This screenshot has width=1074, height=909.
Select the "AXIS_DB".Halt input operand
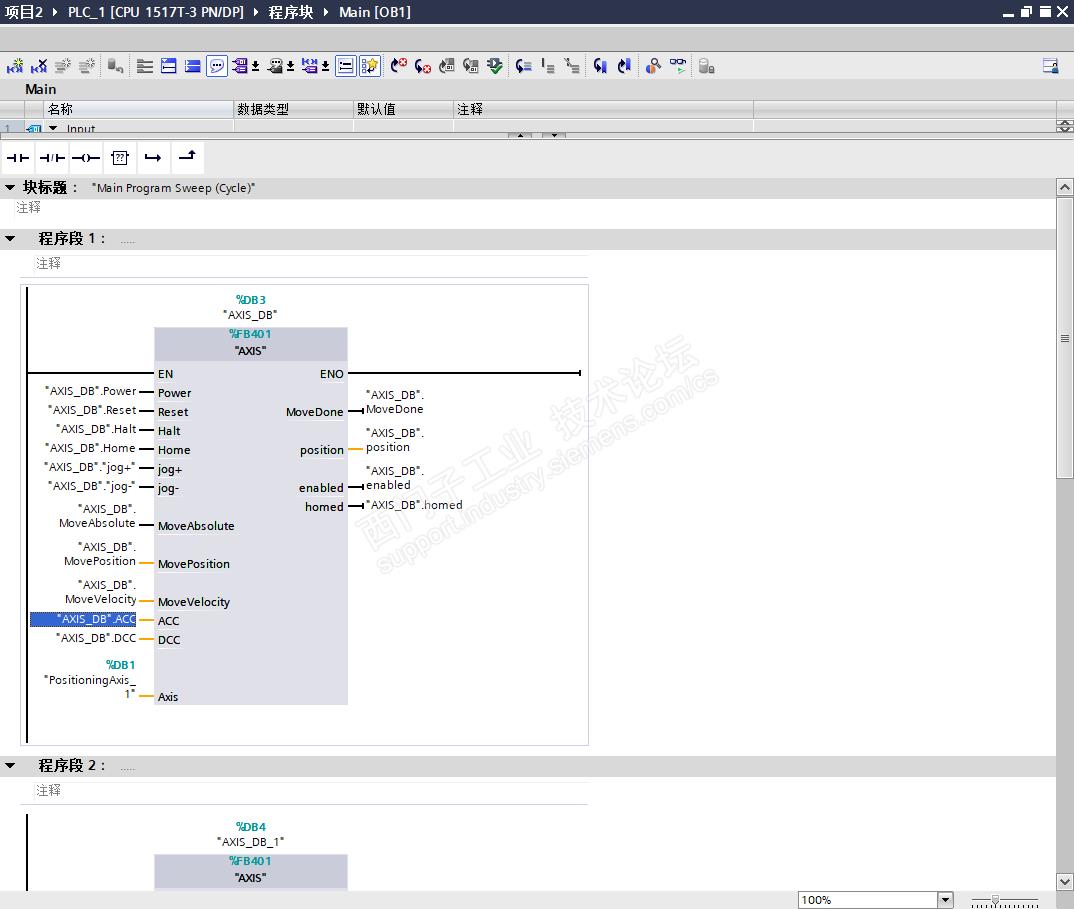(97, 429)
